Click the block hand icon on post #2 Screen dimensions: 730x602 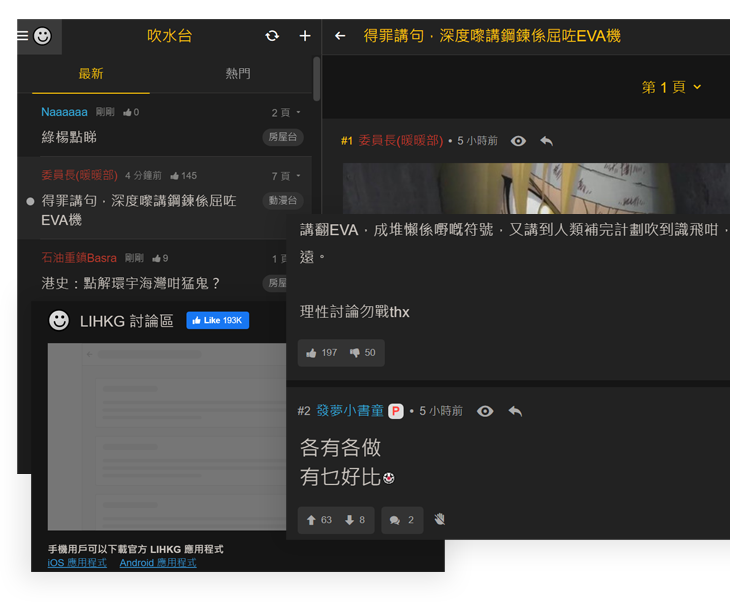pyautogui.click(x=440, y=519)
